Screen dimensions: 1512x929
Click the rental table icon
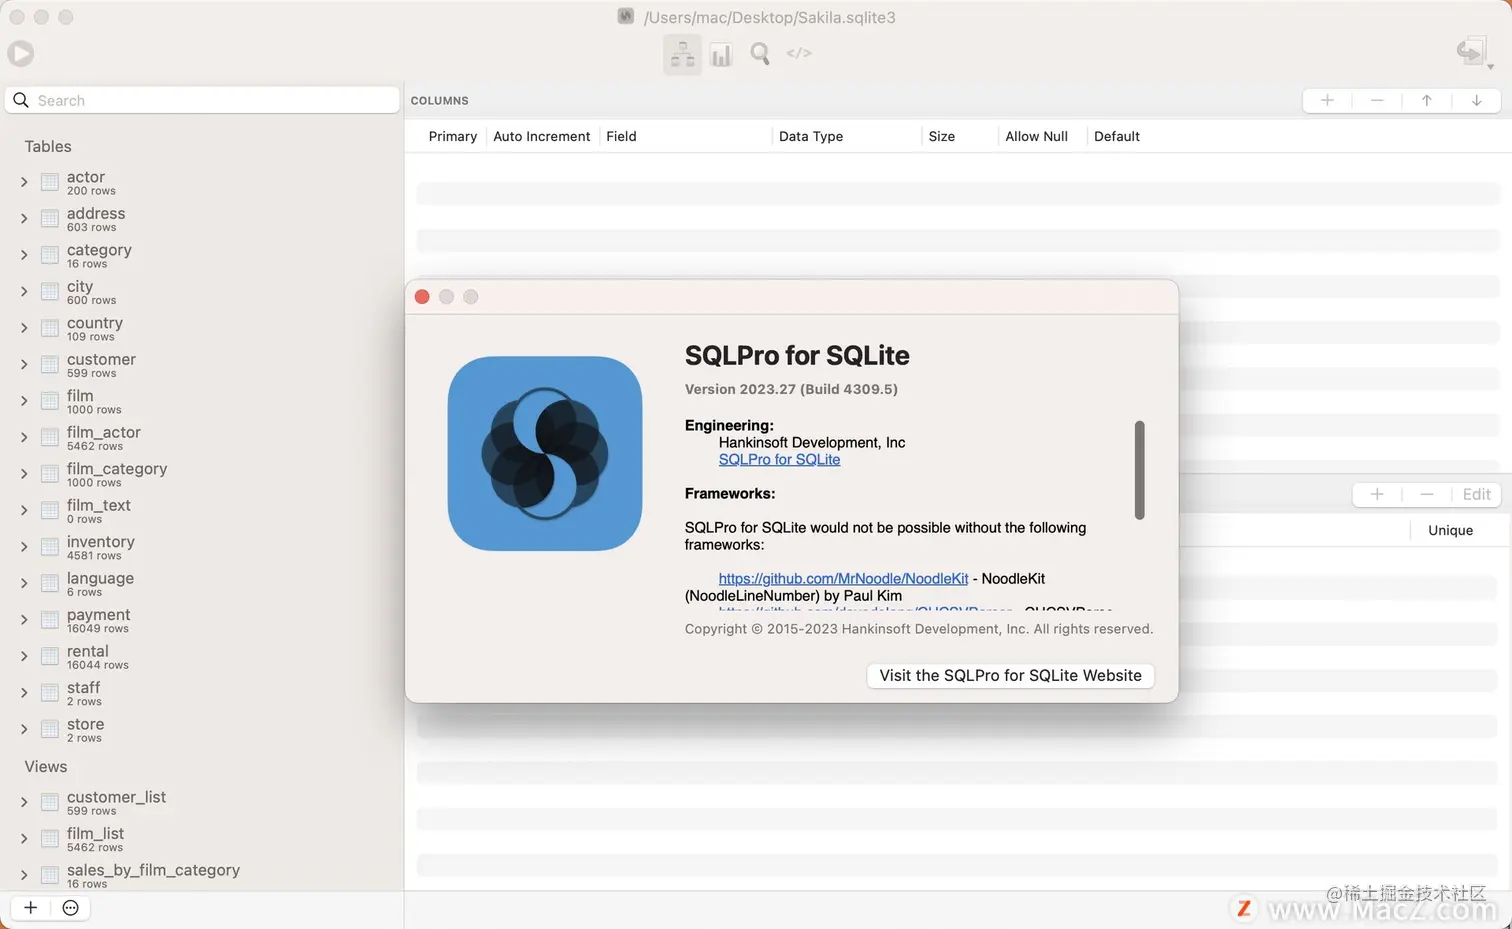(49, 656)
